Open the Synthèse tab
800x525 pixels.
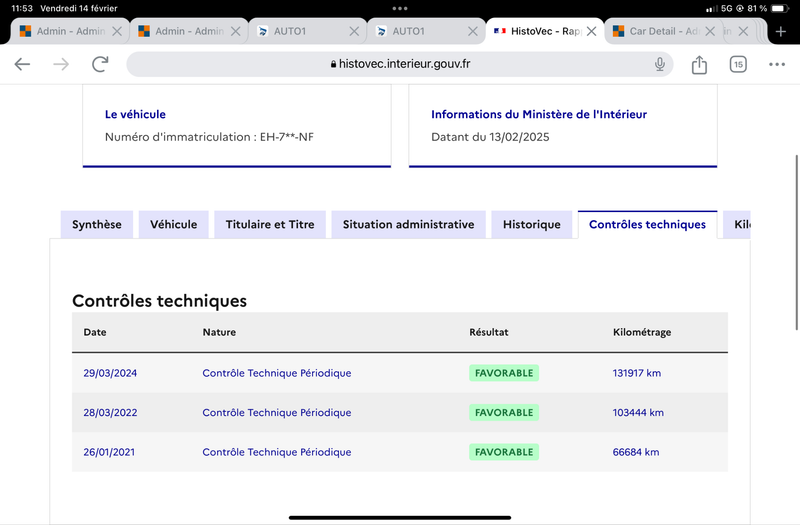point(96,224)
